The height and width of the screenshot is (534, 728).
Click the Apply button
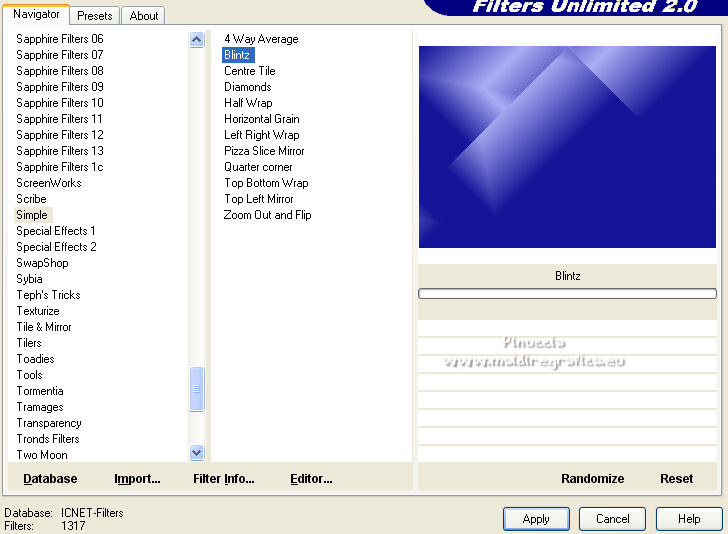click(x=536, y=519)
